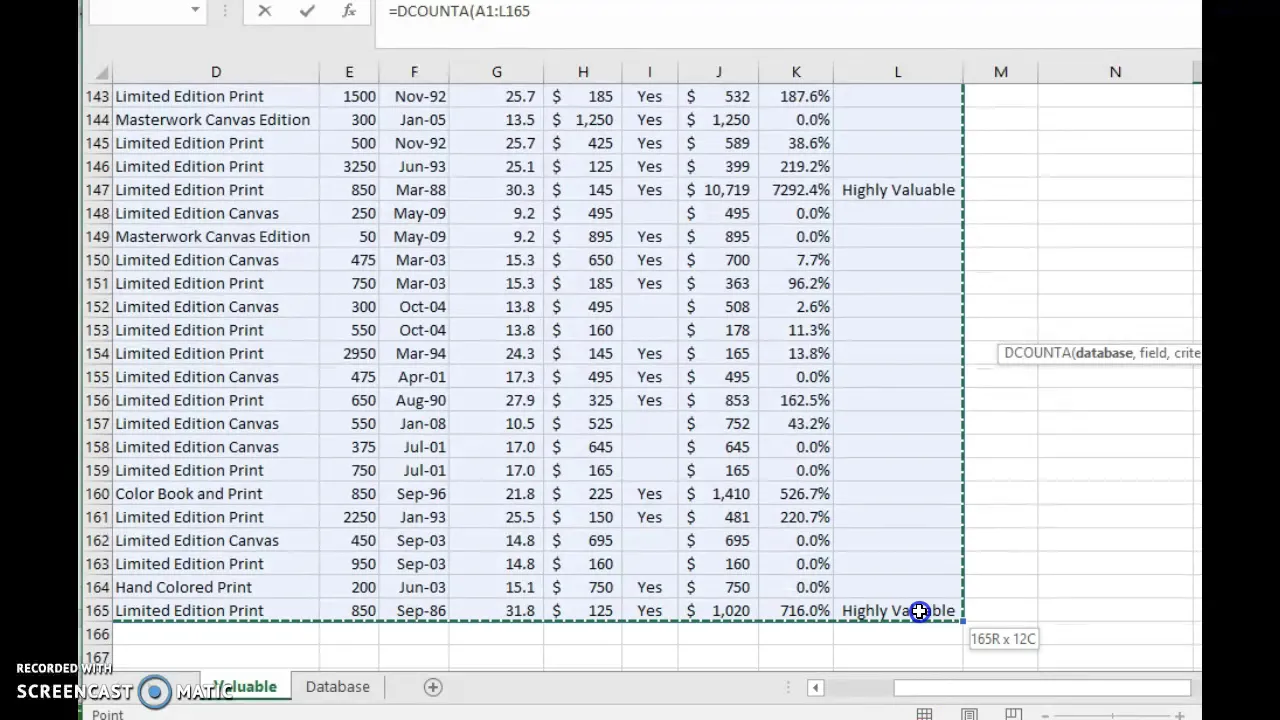
Task: Select row 166 header
Action: tap(97, 634)
